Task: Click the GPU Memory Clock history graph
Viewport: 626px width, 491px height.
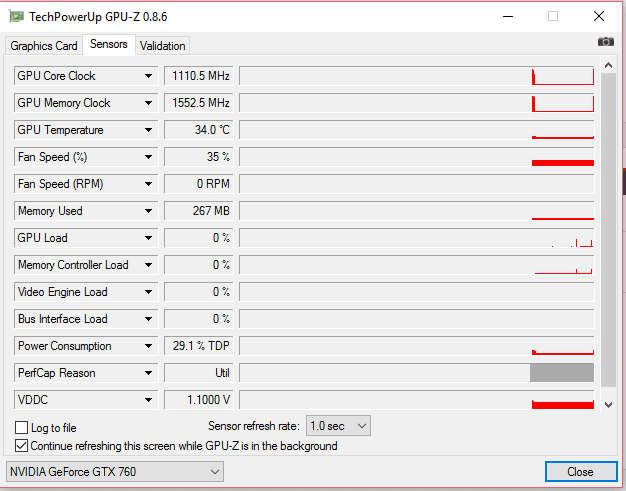Action: point(416,103)
